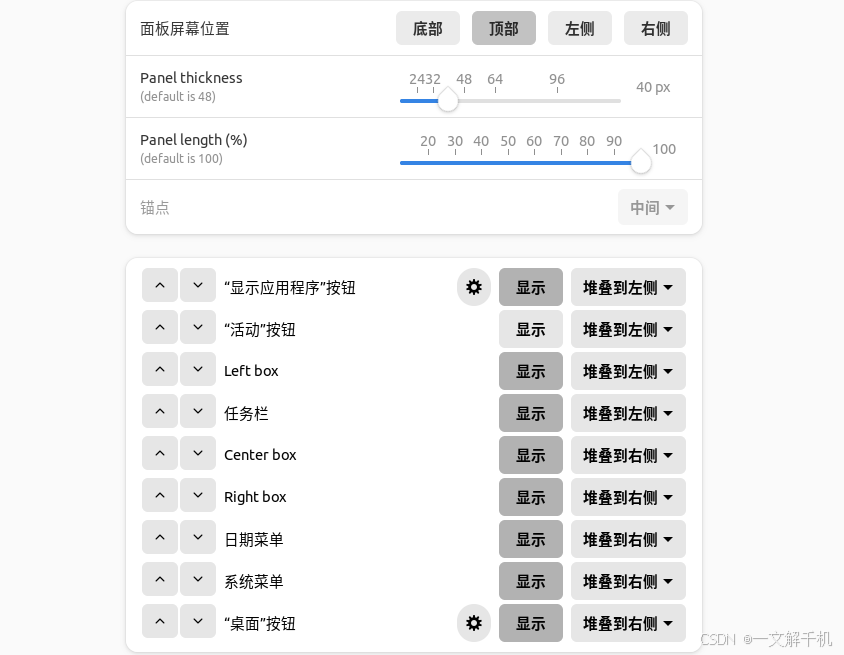The width and height of the screenshot is (844, 655).
Task: Click the 显示 button for Center box
Action: 530,454
